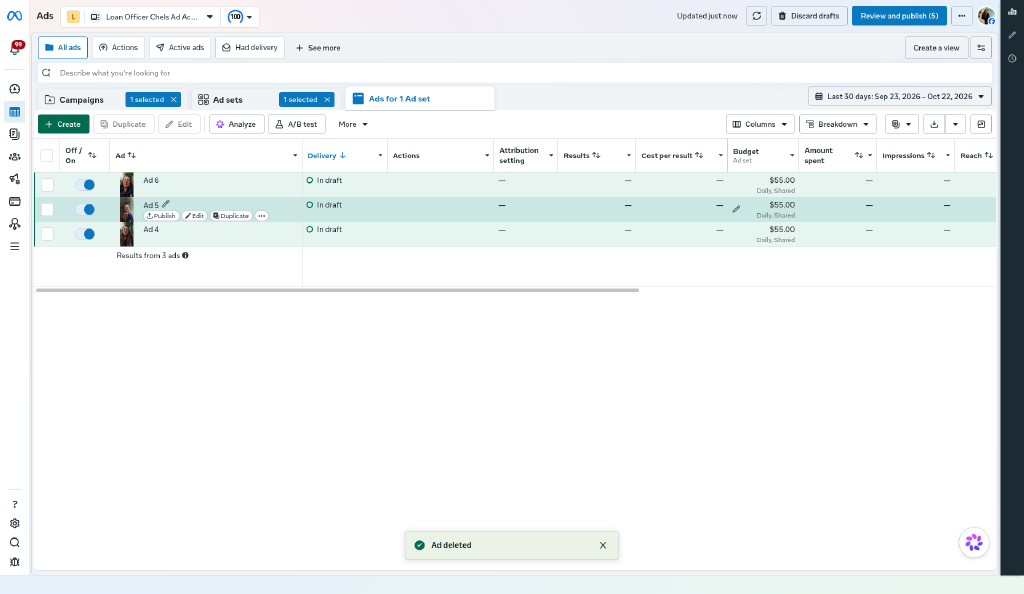Open the Loan Officer Chels ad account dropdown
The width and height of the screenshot is (1024, 594).
click(140, 17)
